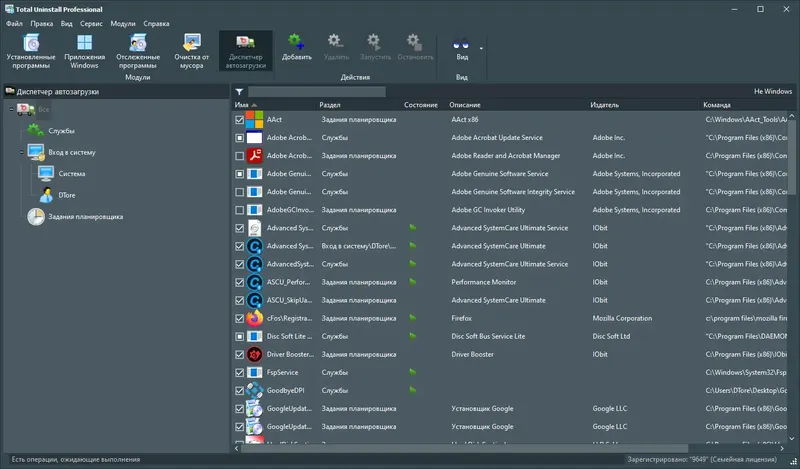Open the Вид menu in menu bar
The image size is (800, 469).
pos(66,23)
